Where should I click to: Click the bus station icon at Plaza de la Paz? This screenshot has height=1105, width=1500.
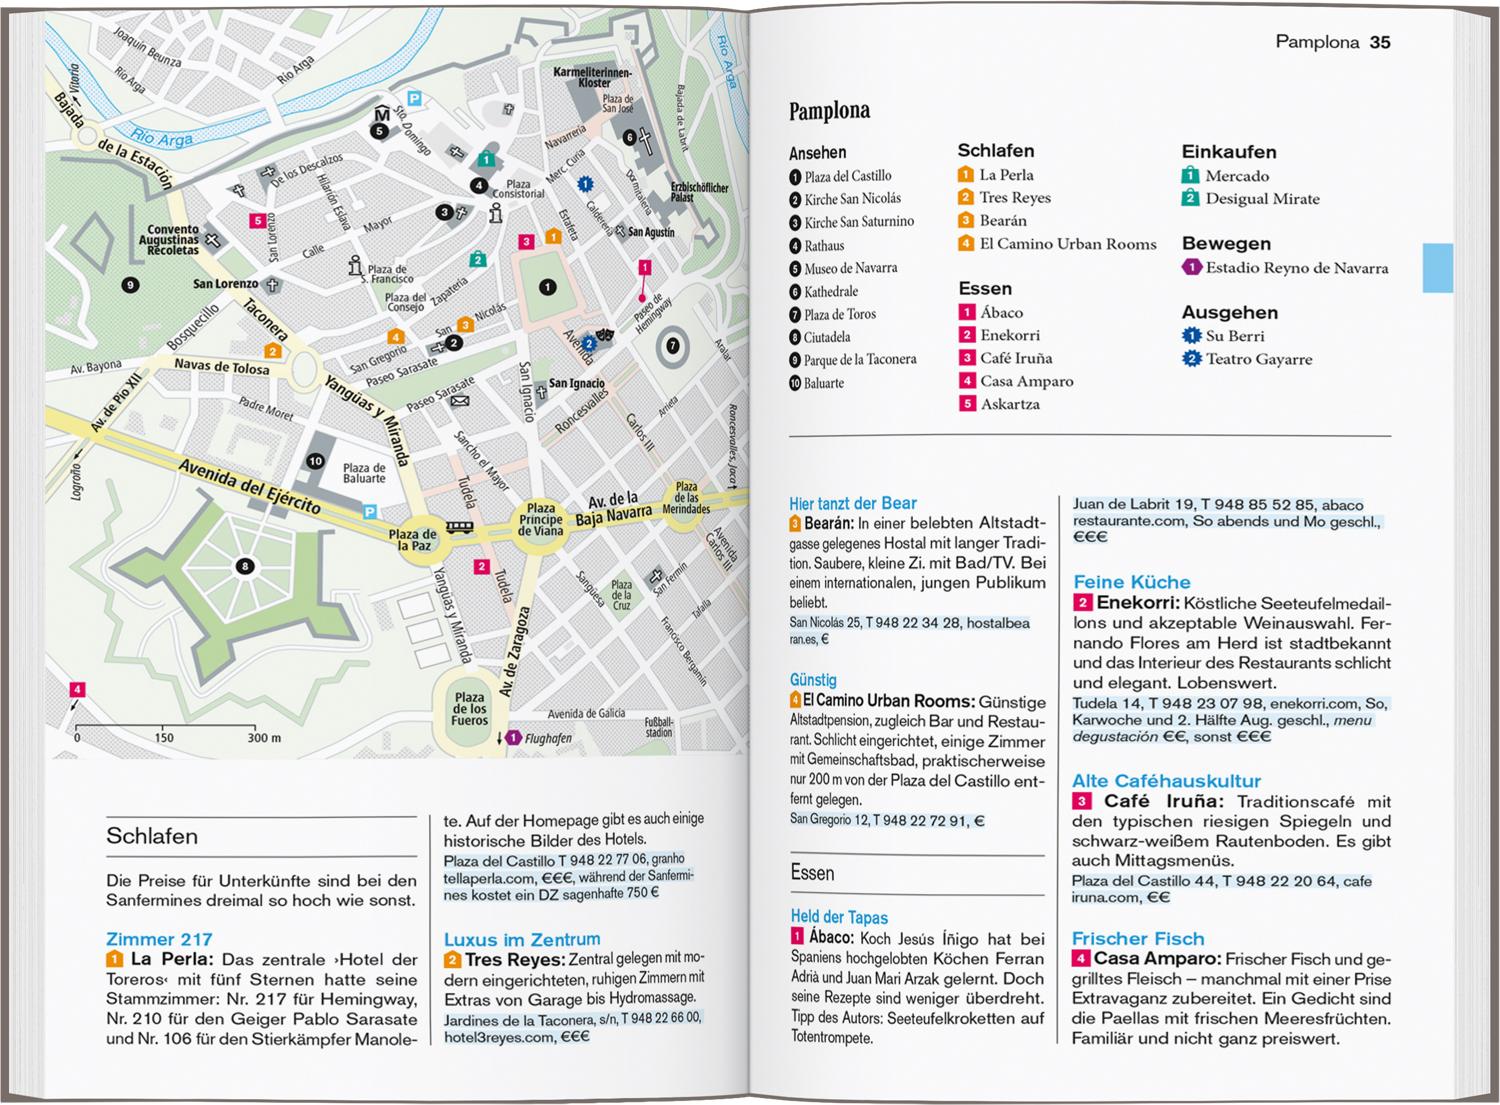tap(459, 527)
